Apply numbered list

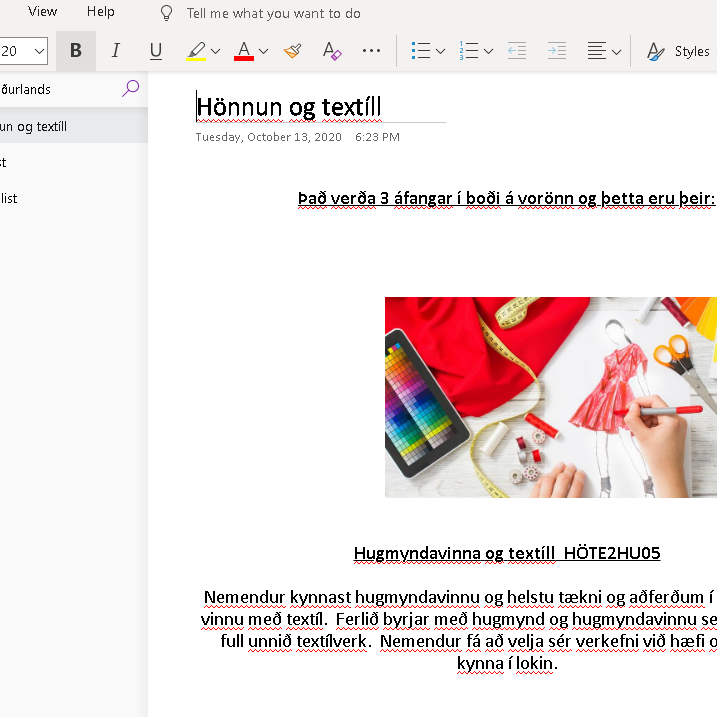pyautogui.click(x=468, y=51)
